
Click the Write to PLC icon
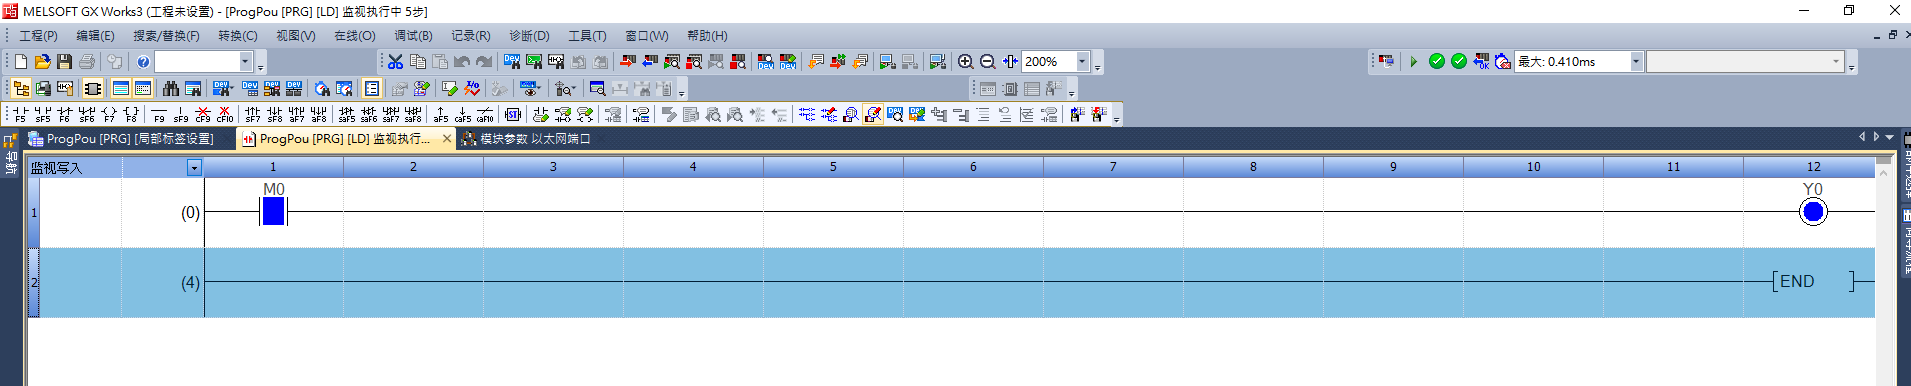628,61
